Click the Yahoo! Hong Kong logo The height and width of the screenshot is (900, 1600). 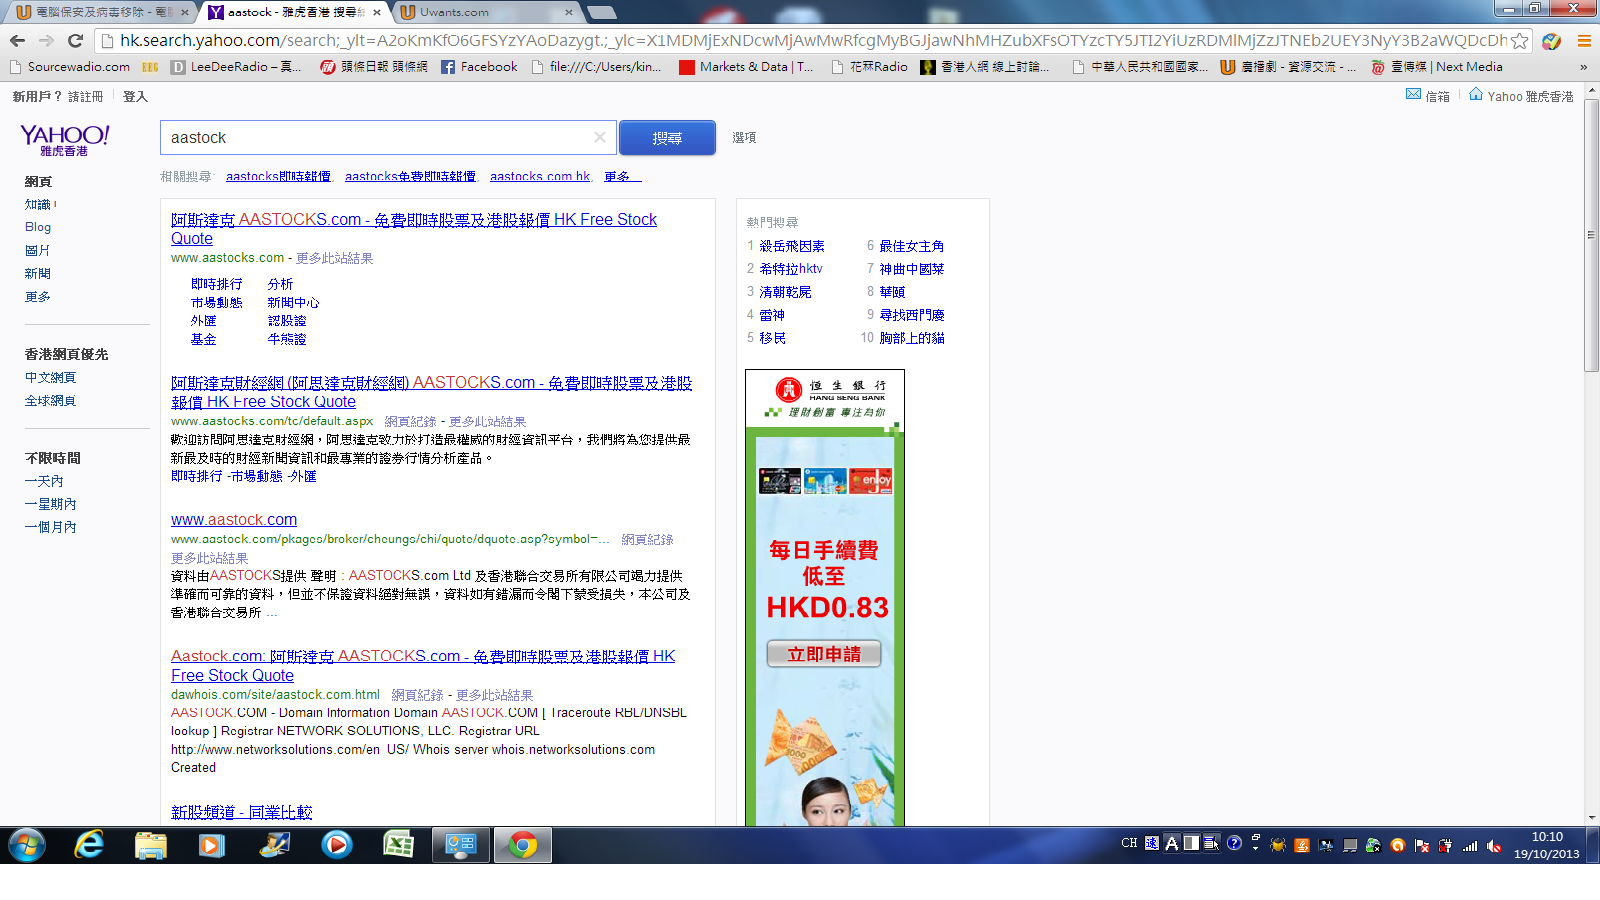65,139
